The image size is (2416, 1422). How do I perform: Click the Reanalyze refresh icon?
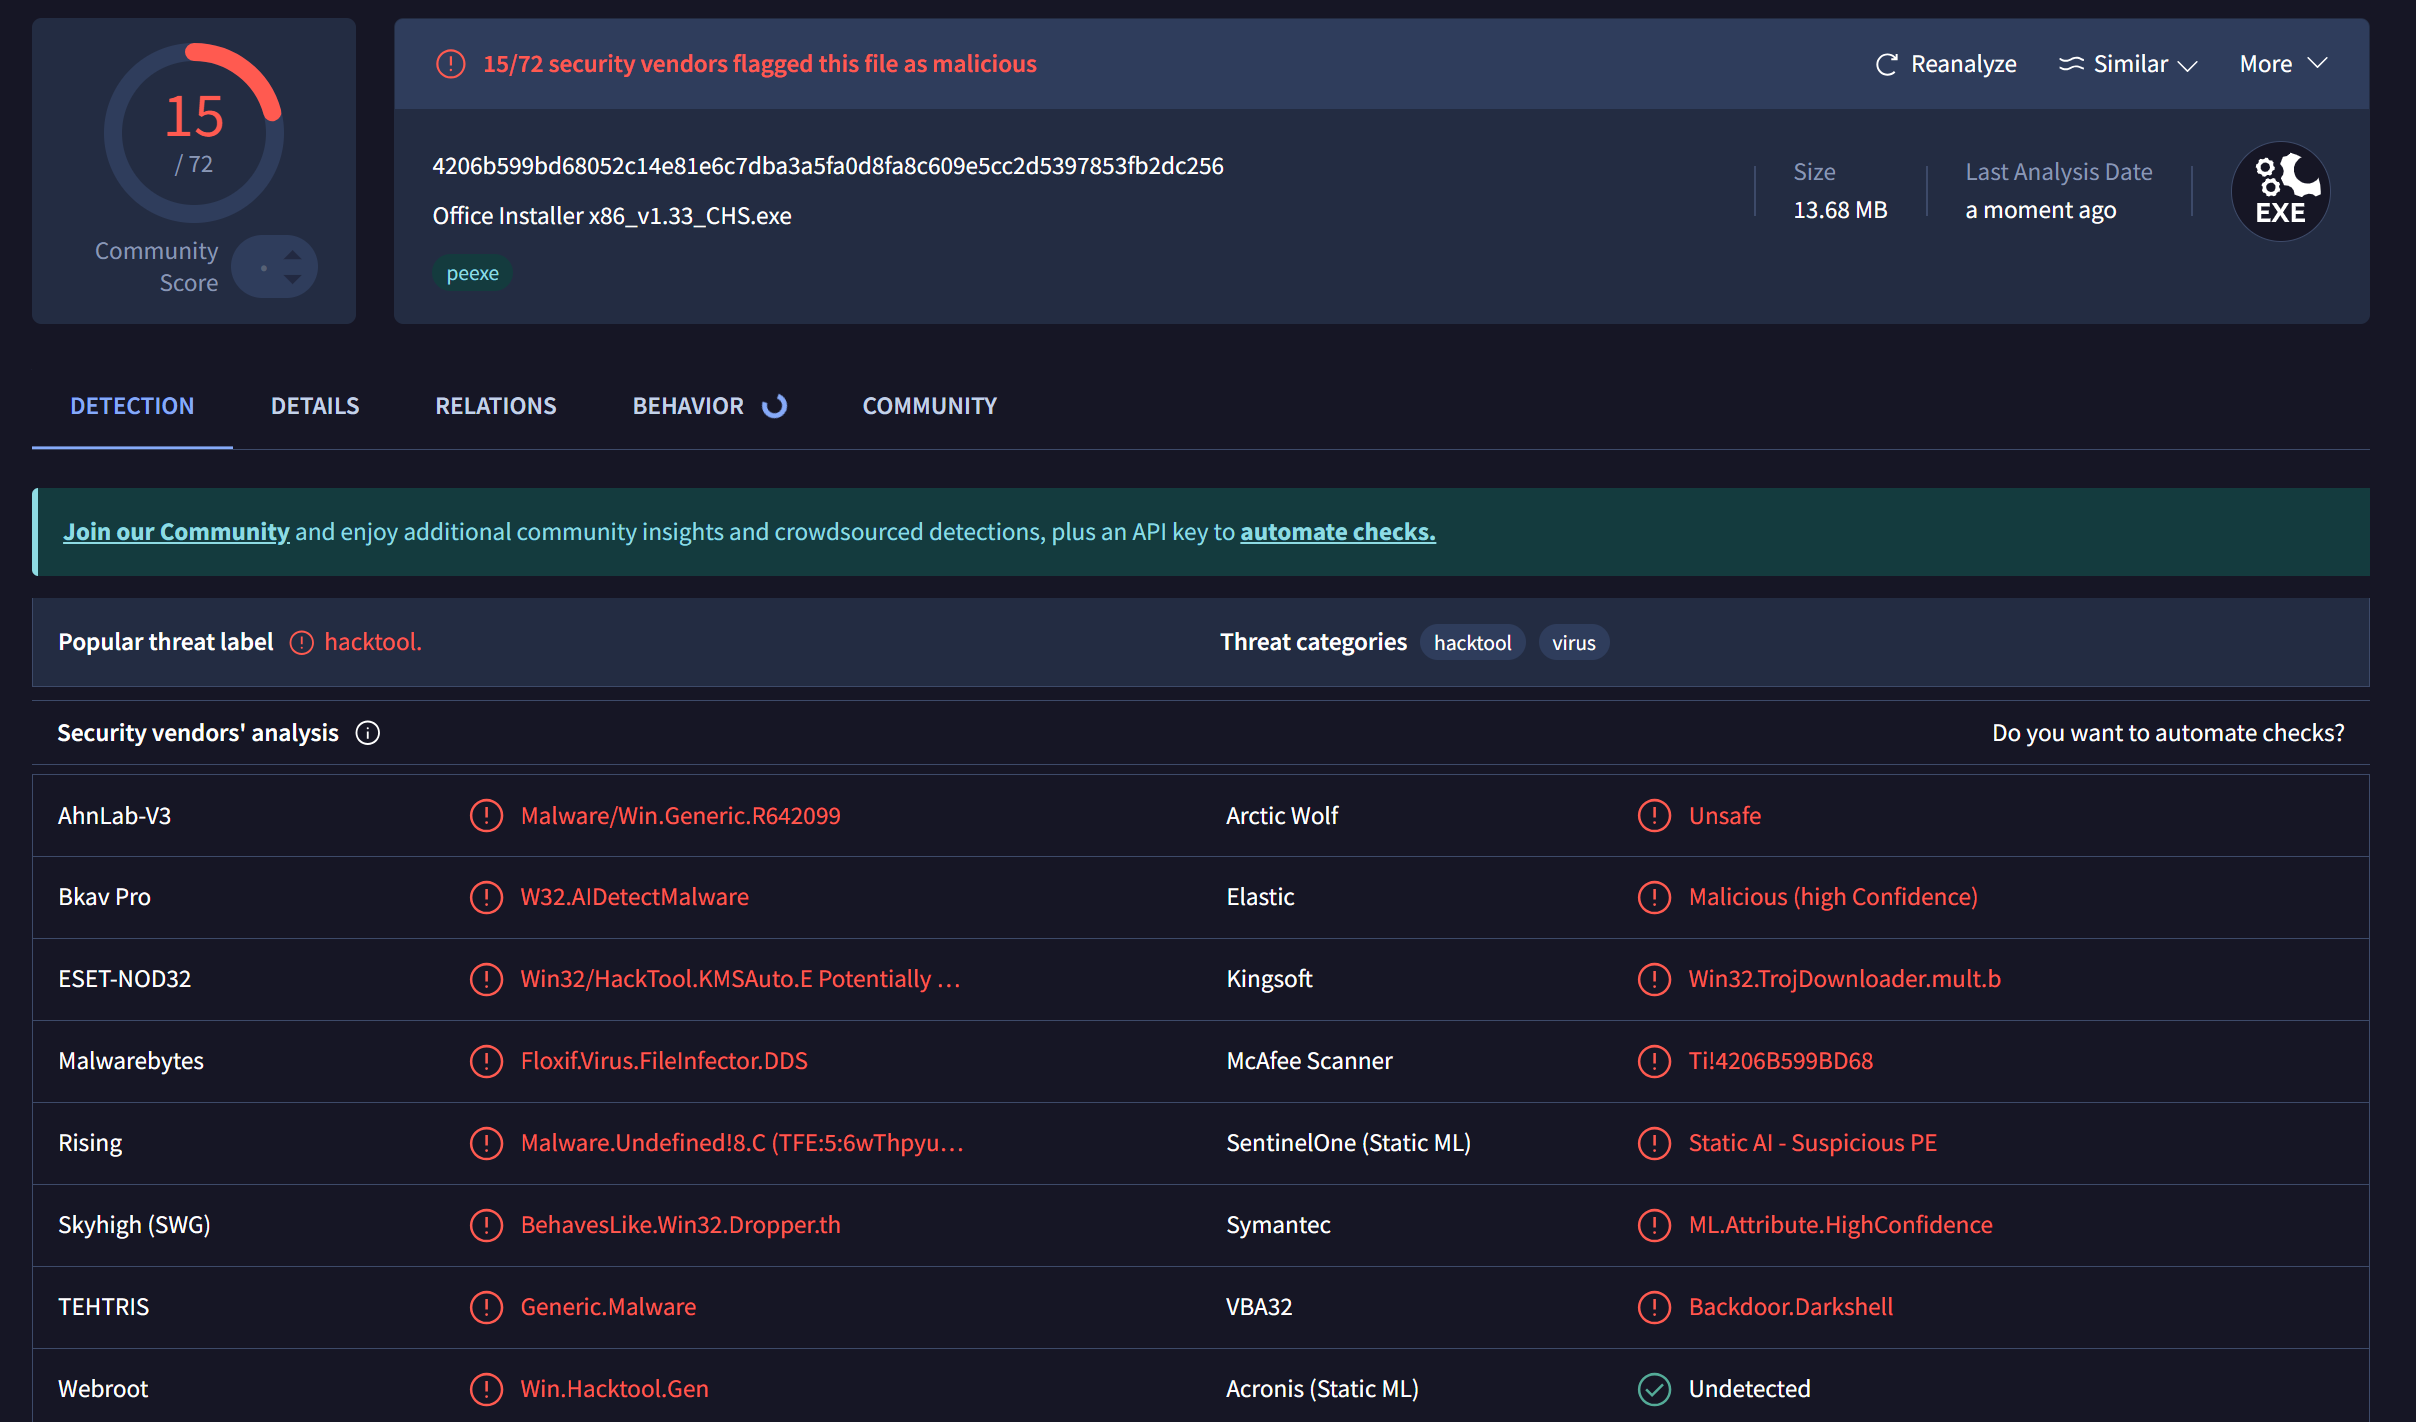pos(1886,65)
